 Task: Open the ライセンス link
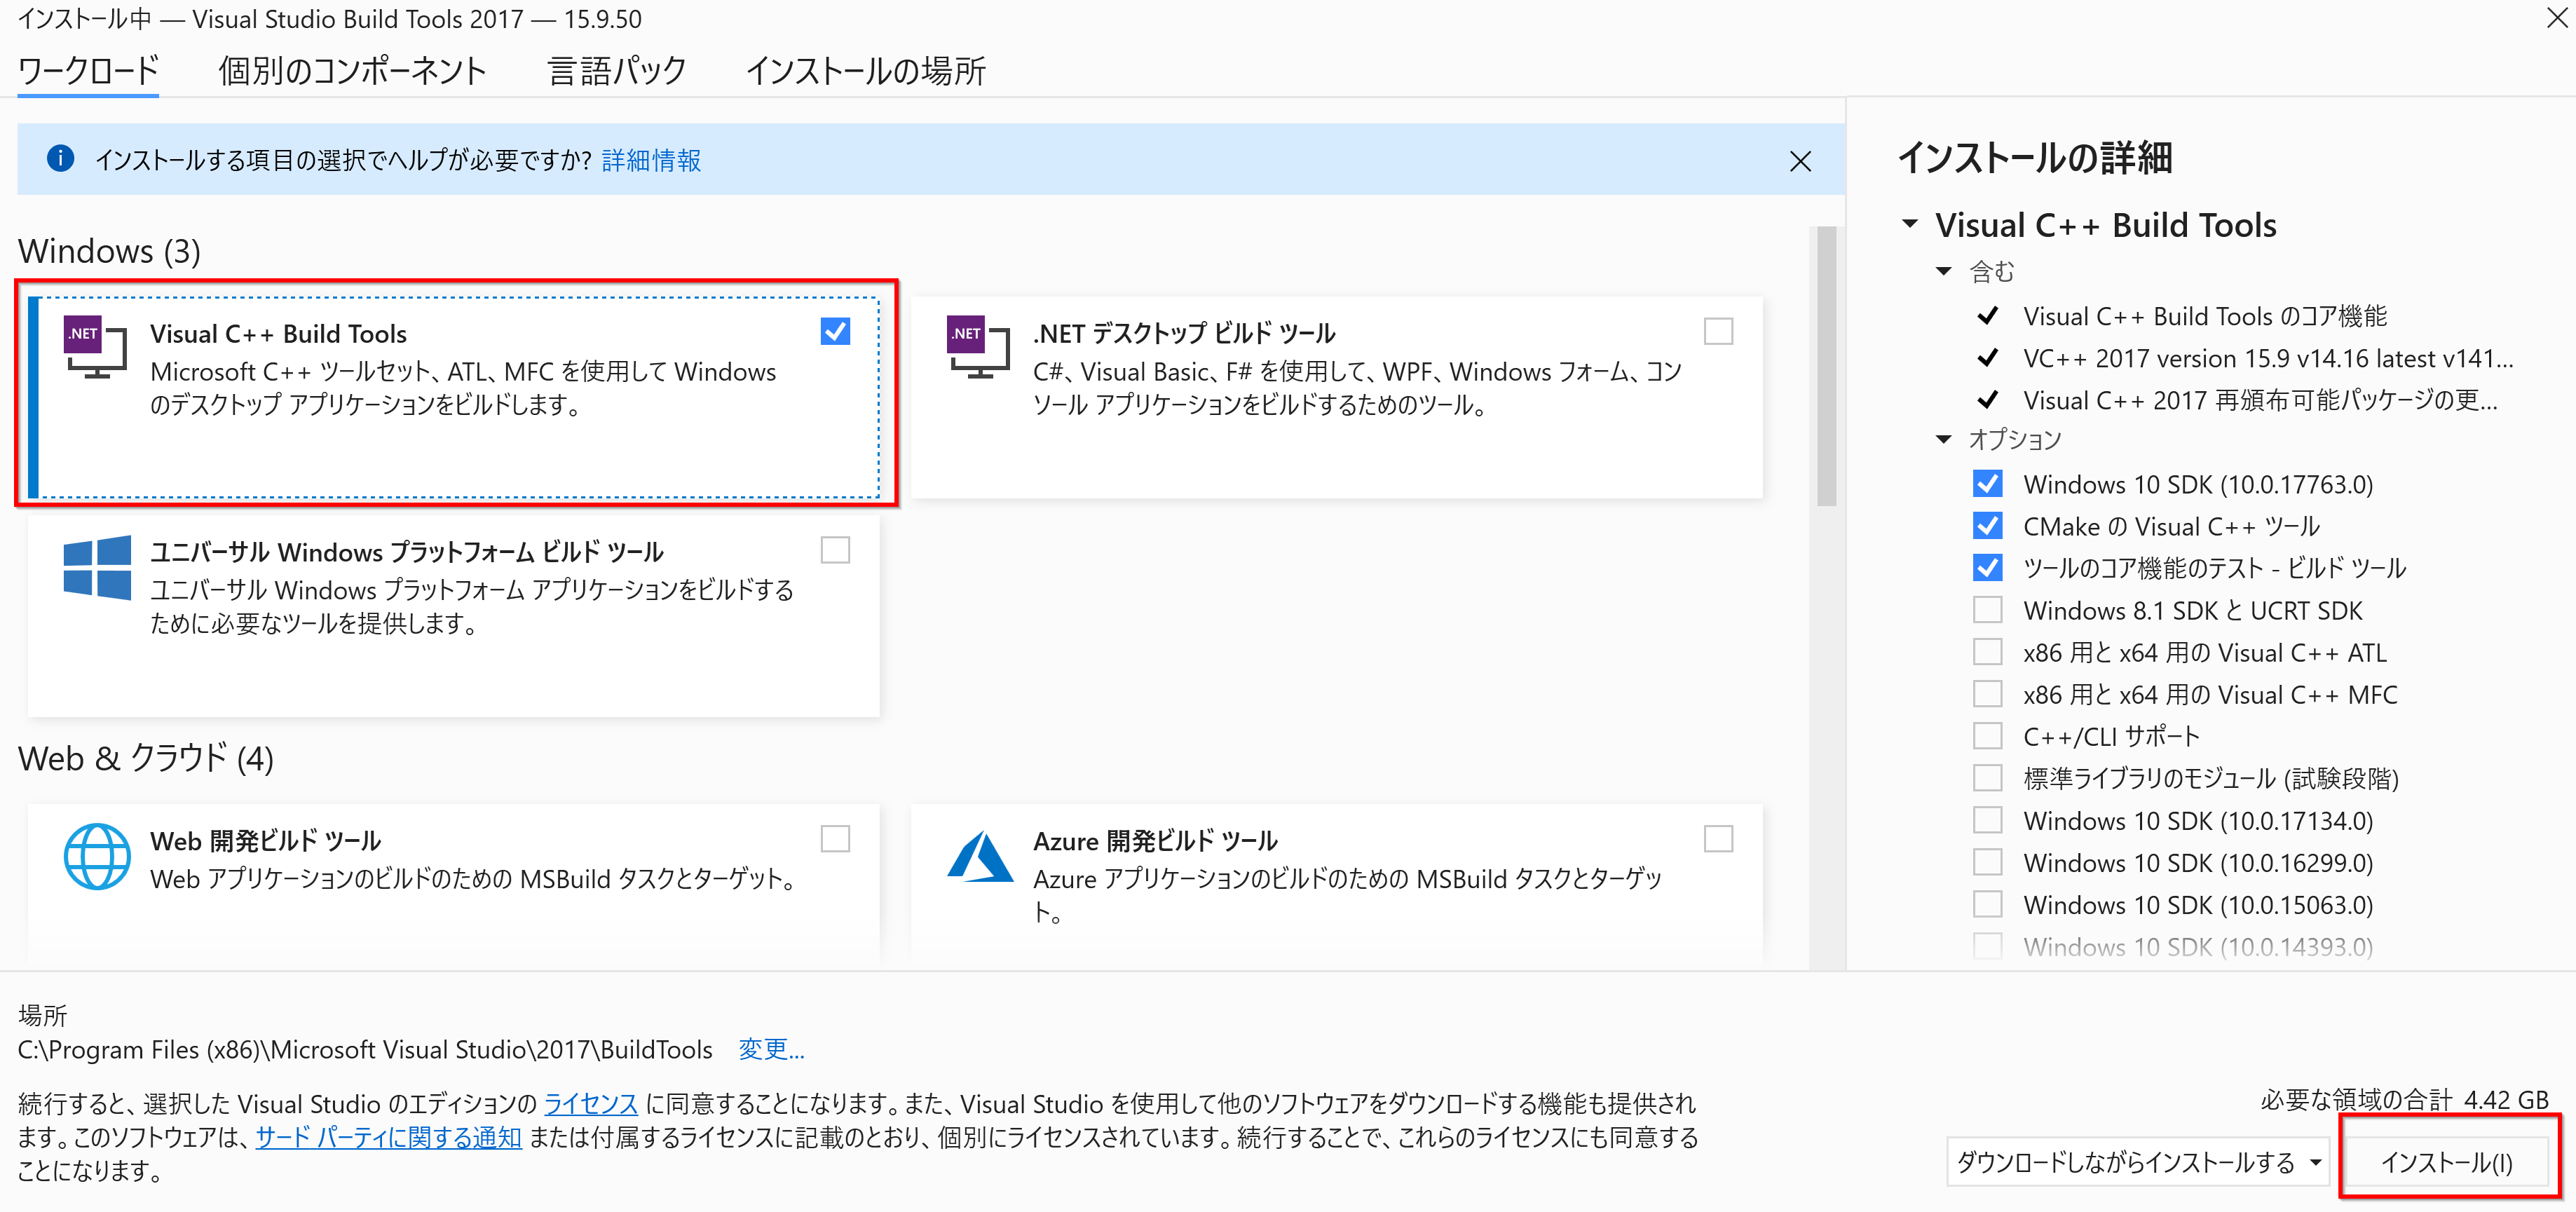tap(590, 1103)
